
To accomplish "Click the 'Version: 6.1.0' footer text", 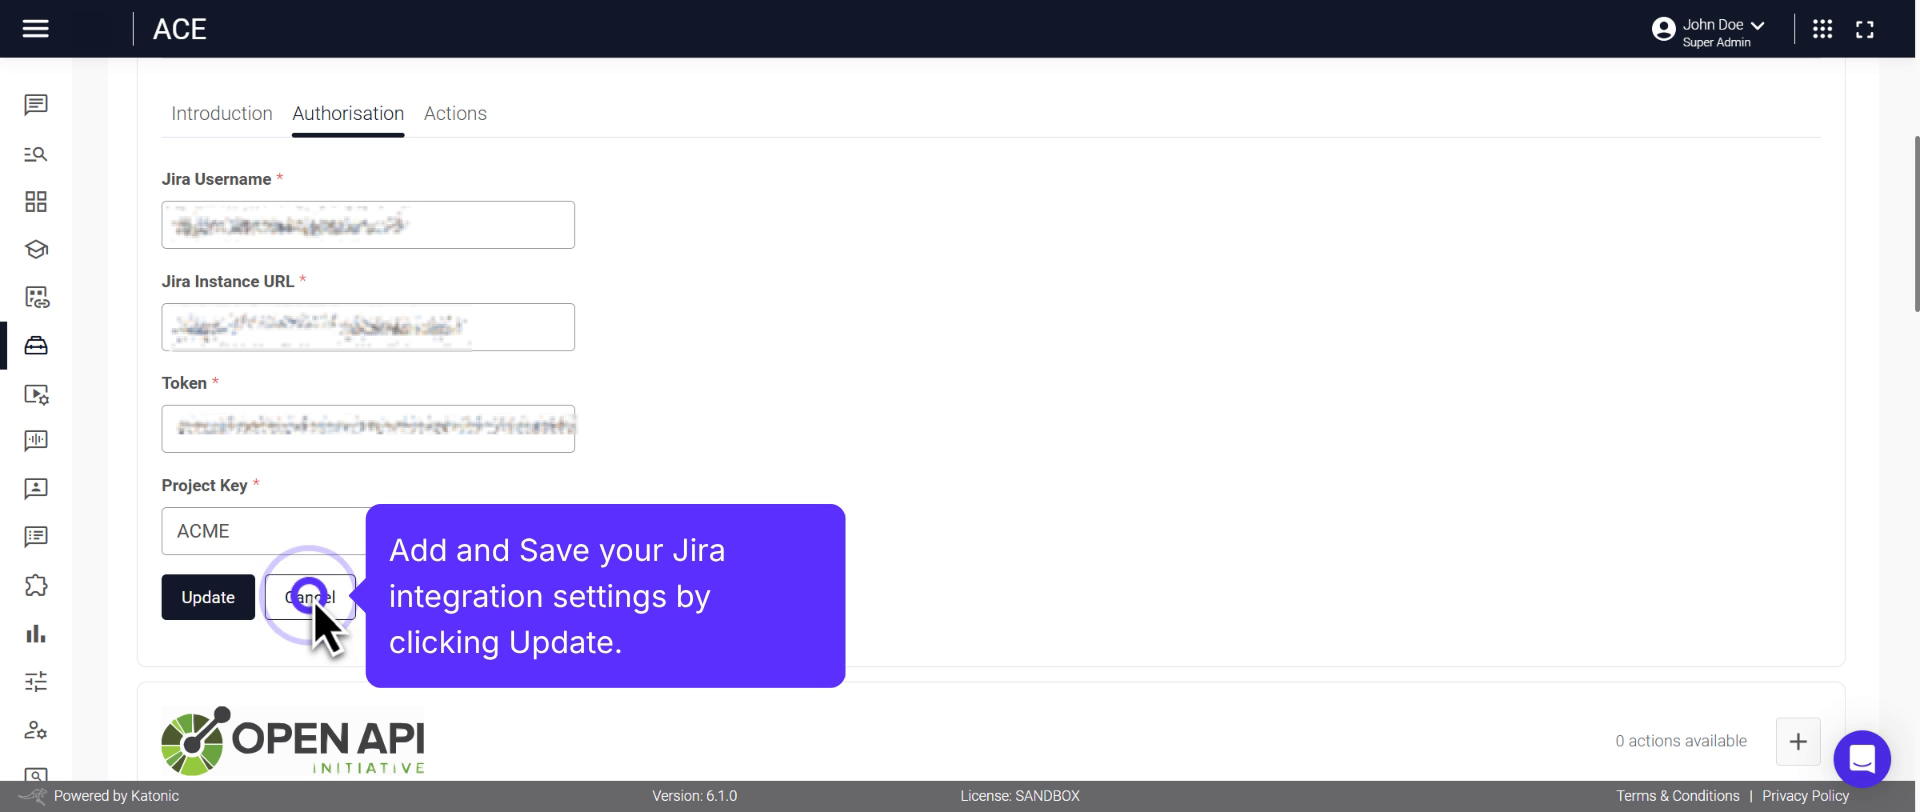I will coord(694,796).
